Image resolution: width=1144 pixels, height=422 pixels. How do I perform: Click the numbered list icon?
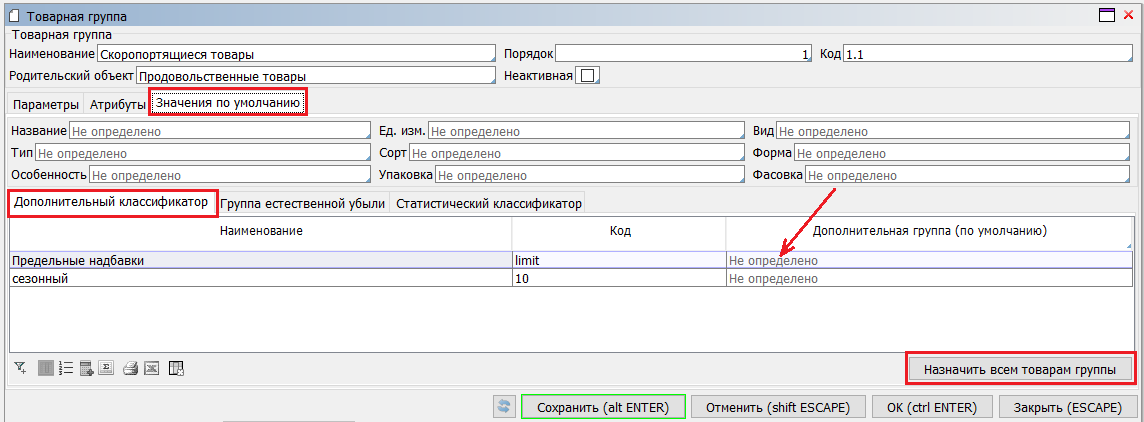(66, 368)
